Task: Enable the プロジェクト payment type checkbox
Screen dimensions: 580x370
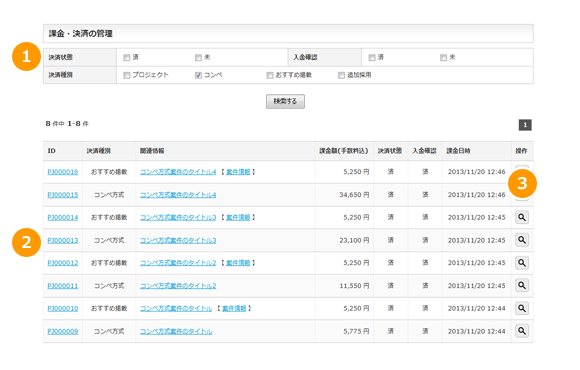Action: pyautogui.click(x=127, y=75)
